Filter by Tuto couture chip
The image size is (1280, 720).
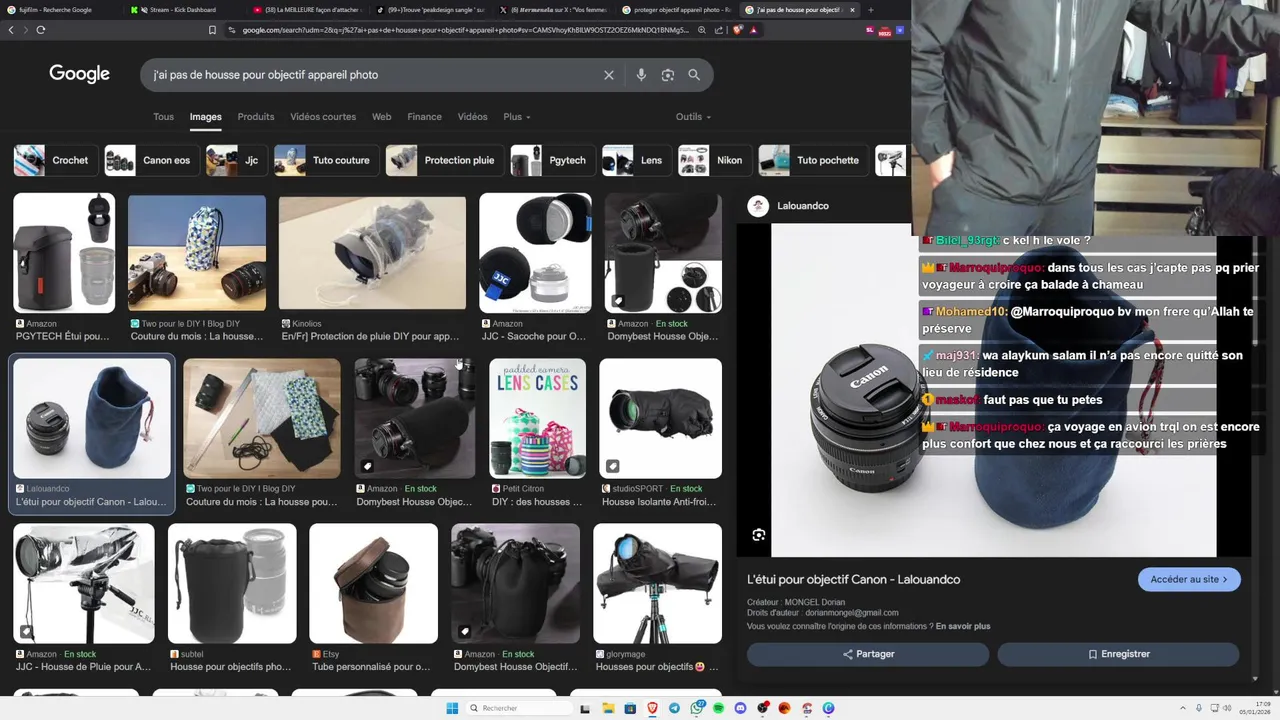point(326,160)
